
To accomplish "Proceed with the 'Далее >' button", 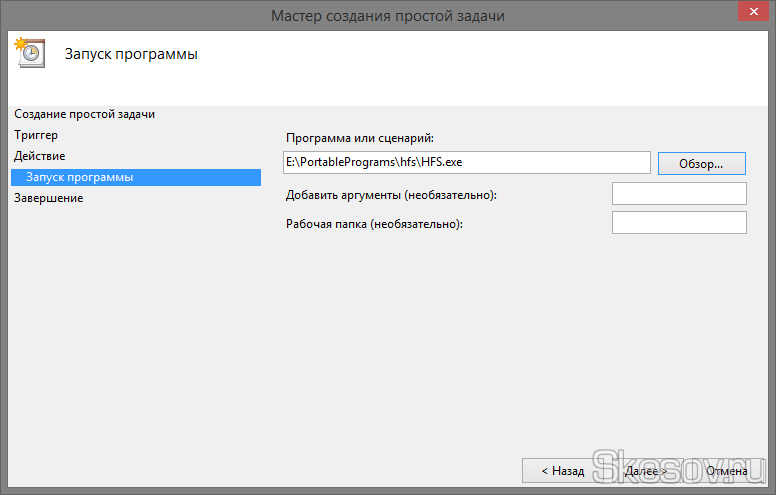I will [645, 470].
